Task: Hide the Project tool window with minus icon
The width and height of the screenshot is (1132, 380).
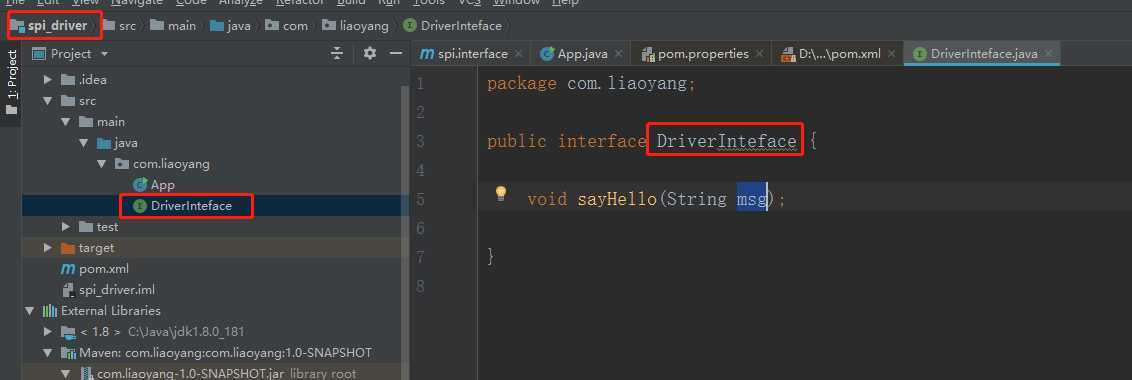Action: 396,53
